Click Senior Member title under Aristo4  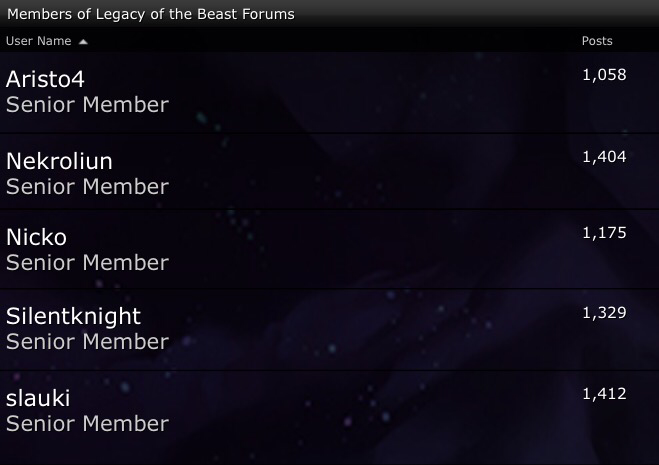pyautogui.click(x=87, y=105)
